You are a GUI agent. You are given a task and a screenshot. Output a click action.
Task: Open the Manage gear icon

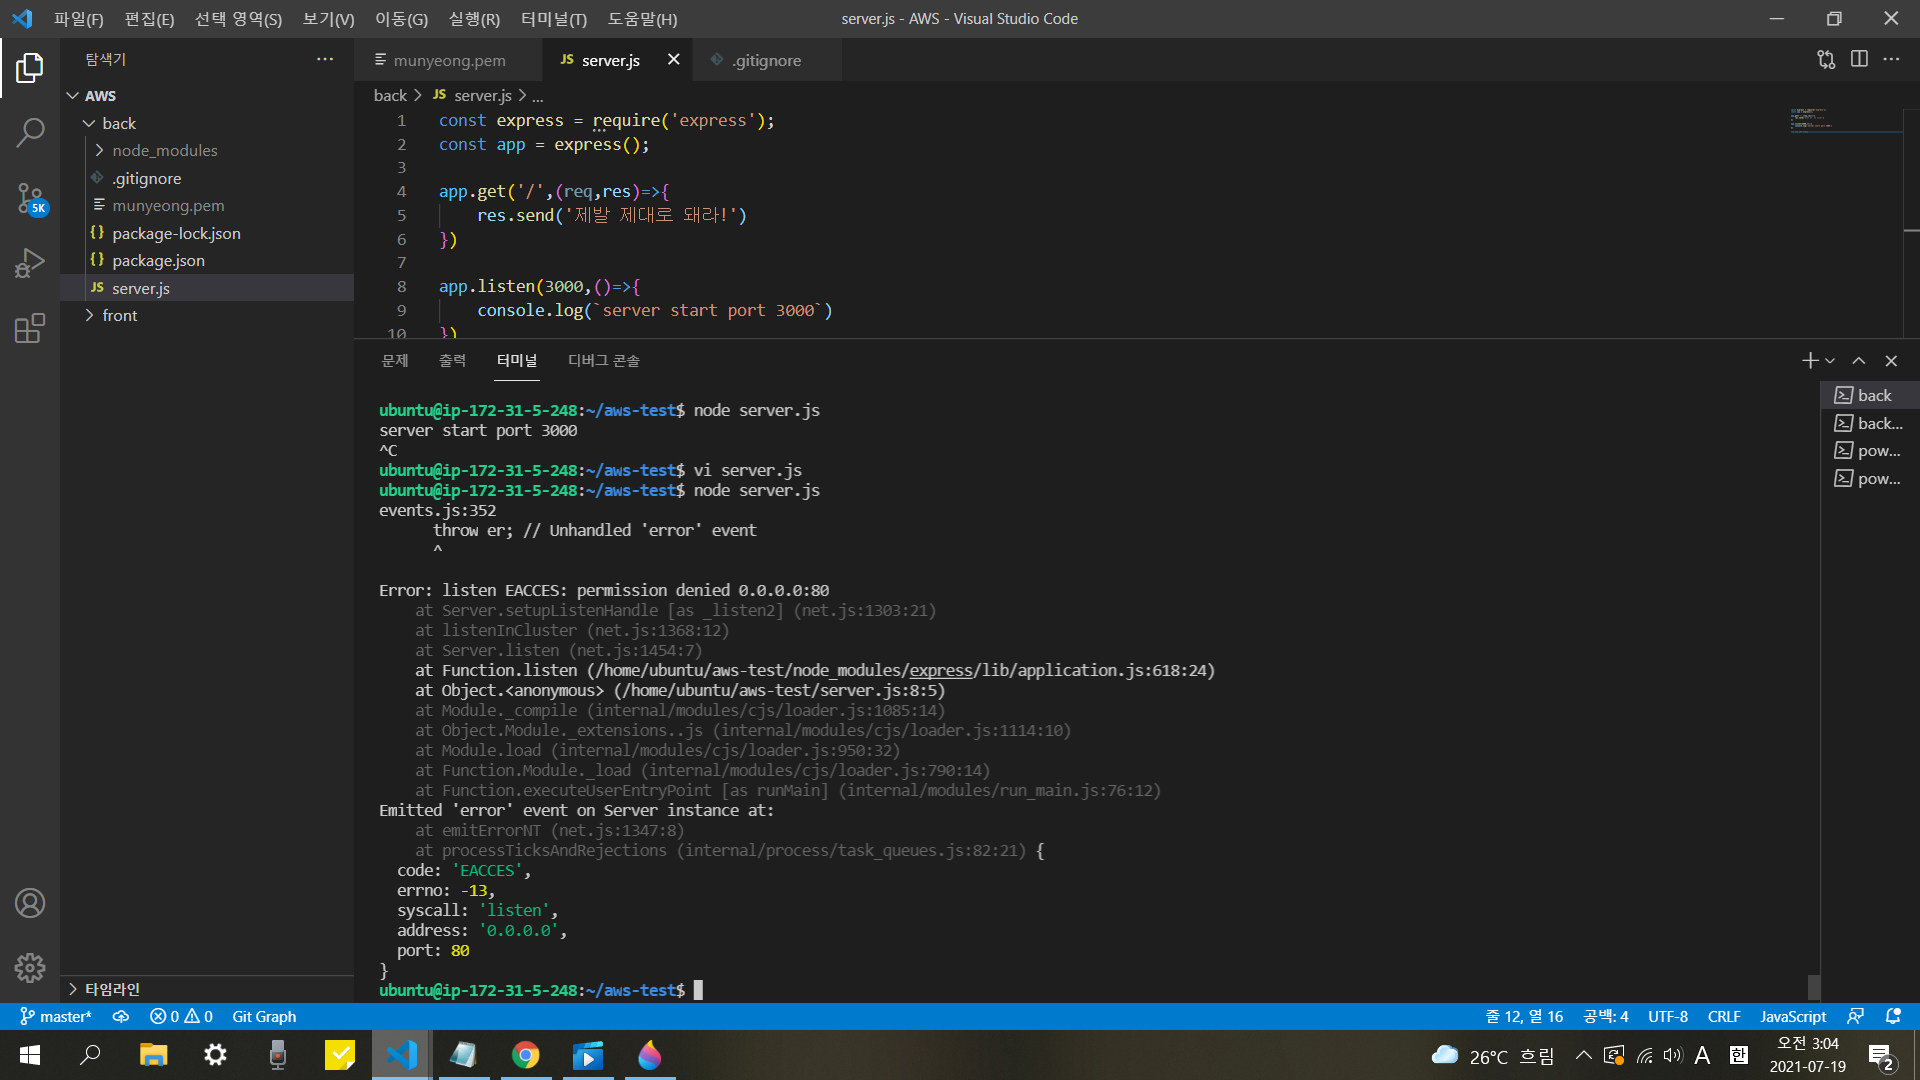(x=30, y=967)
